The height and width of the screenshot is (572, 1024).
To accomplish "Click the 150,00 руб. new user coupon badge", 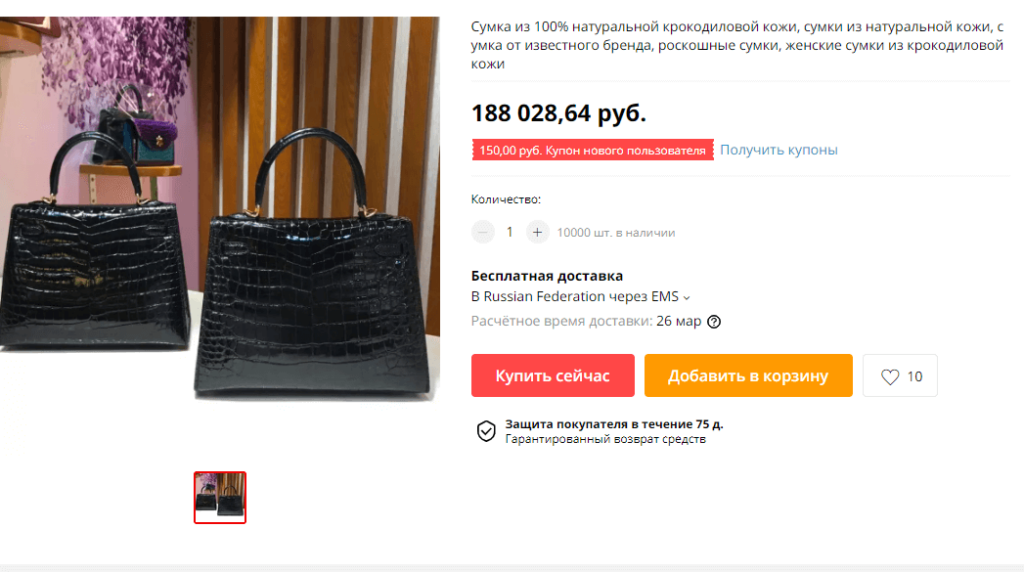I will pyautogui.click(x=592, y=150).
